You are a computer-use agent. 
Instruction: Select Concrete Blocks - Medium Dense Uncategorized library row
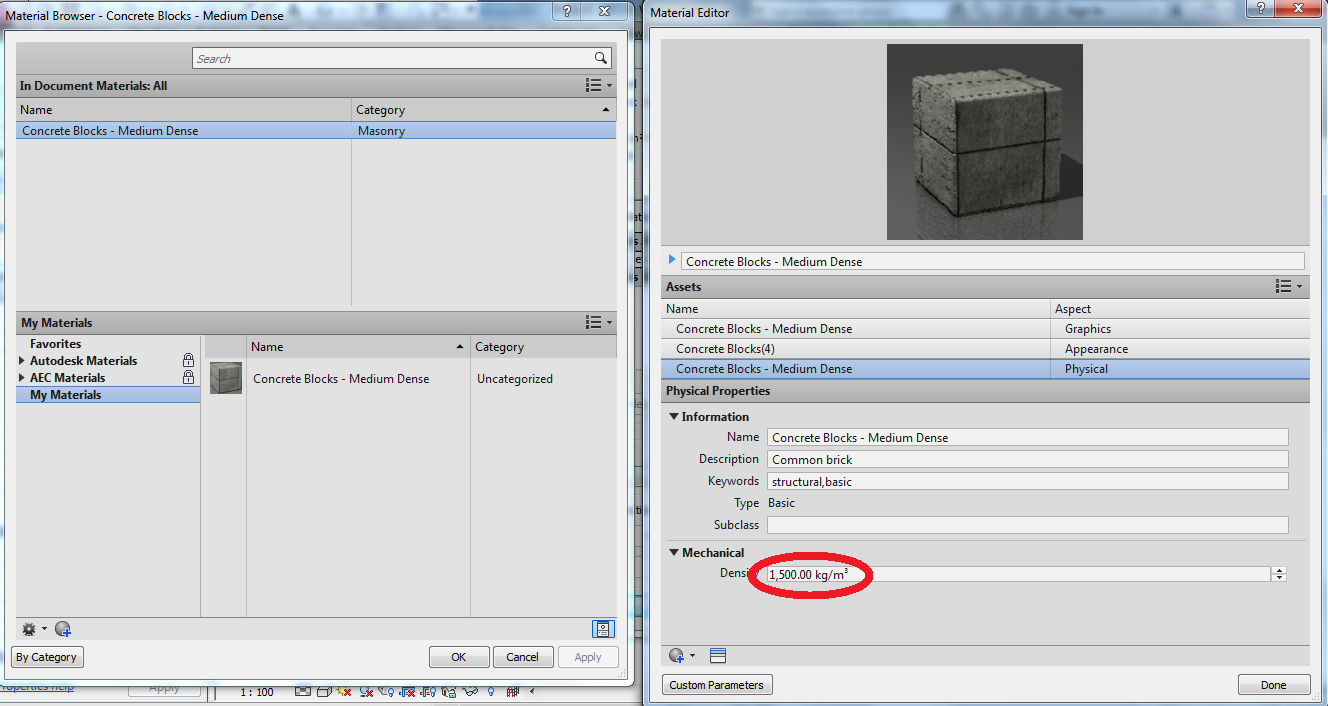coord(410,379)
